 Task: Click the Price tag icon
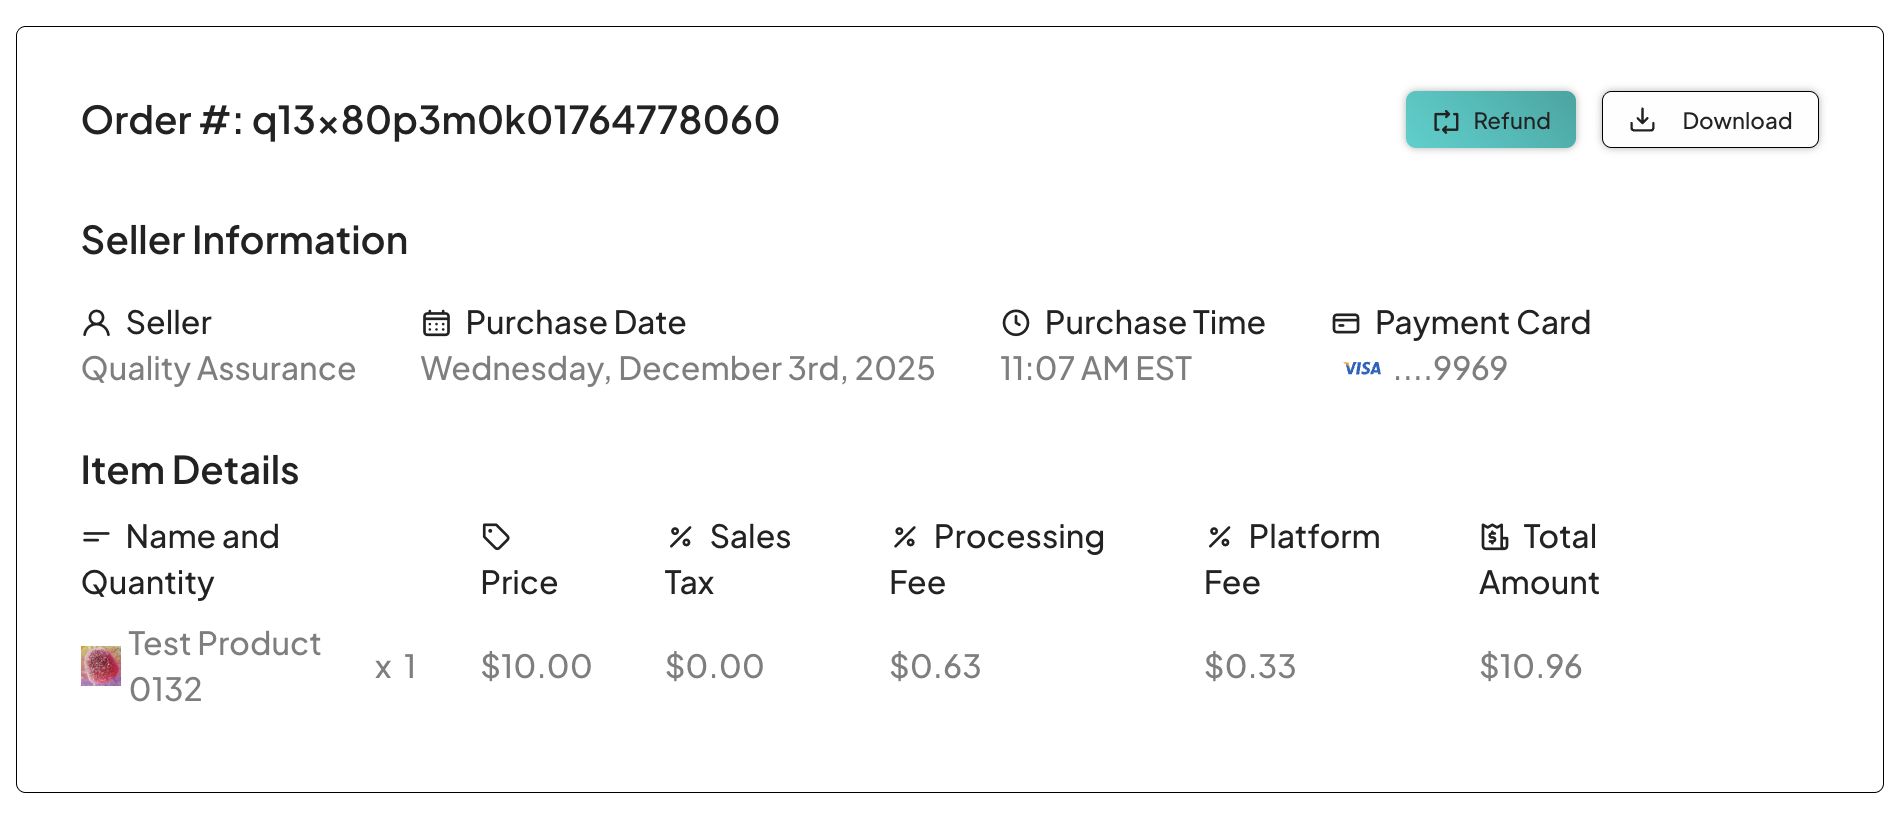tap(496, 537)
